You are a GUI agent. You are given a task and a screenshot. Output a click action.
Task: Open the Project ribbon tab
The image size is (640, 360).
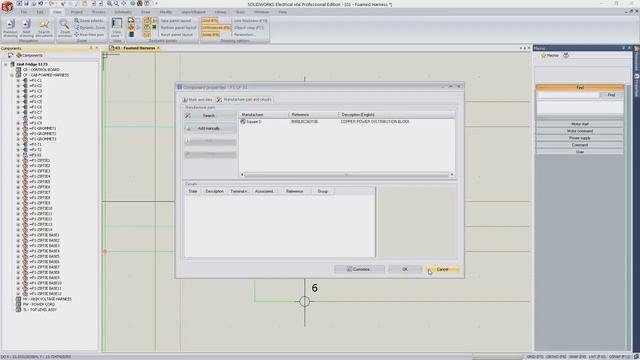(76, 12)
